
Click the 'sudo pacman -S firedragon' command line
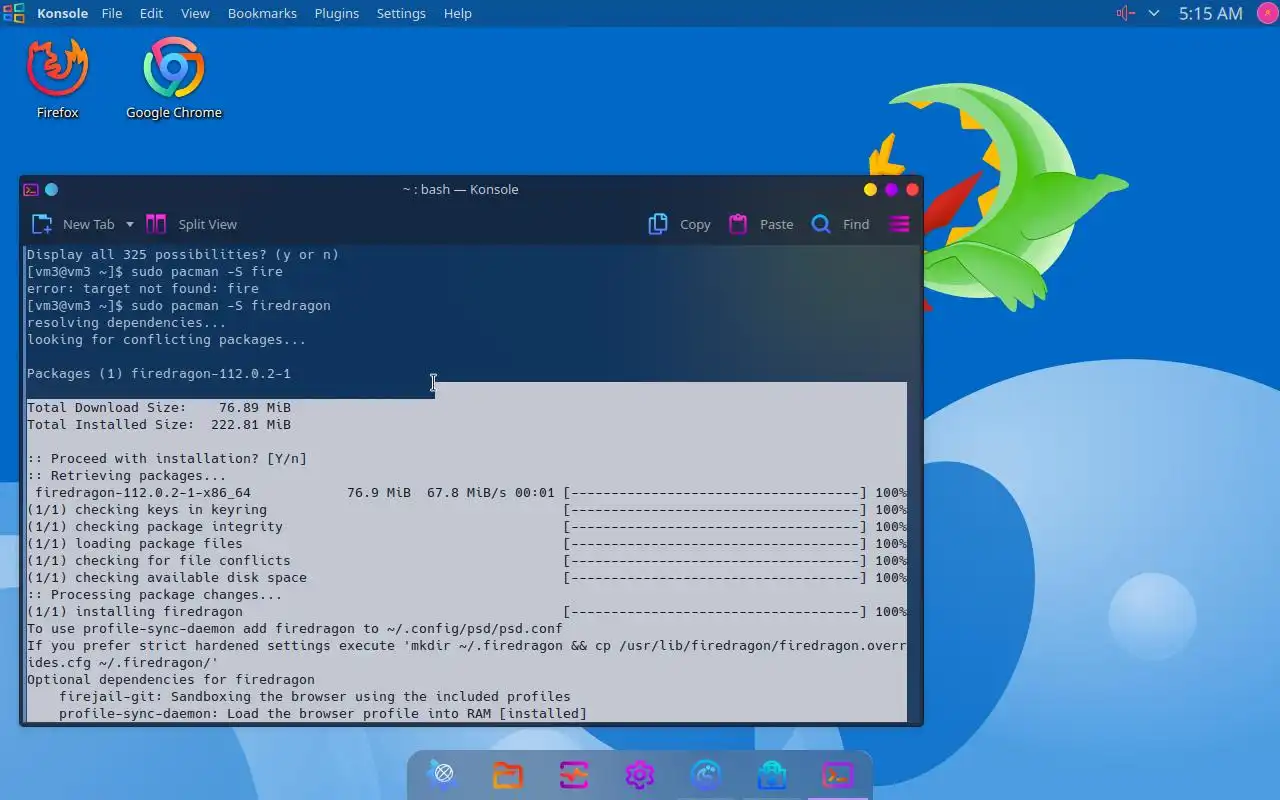179,305
